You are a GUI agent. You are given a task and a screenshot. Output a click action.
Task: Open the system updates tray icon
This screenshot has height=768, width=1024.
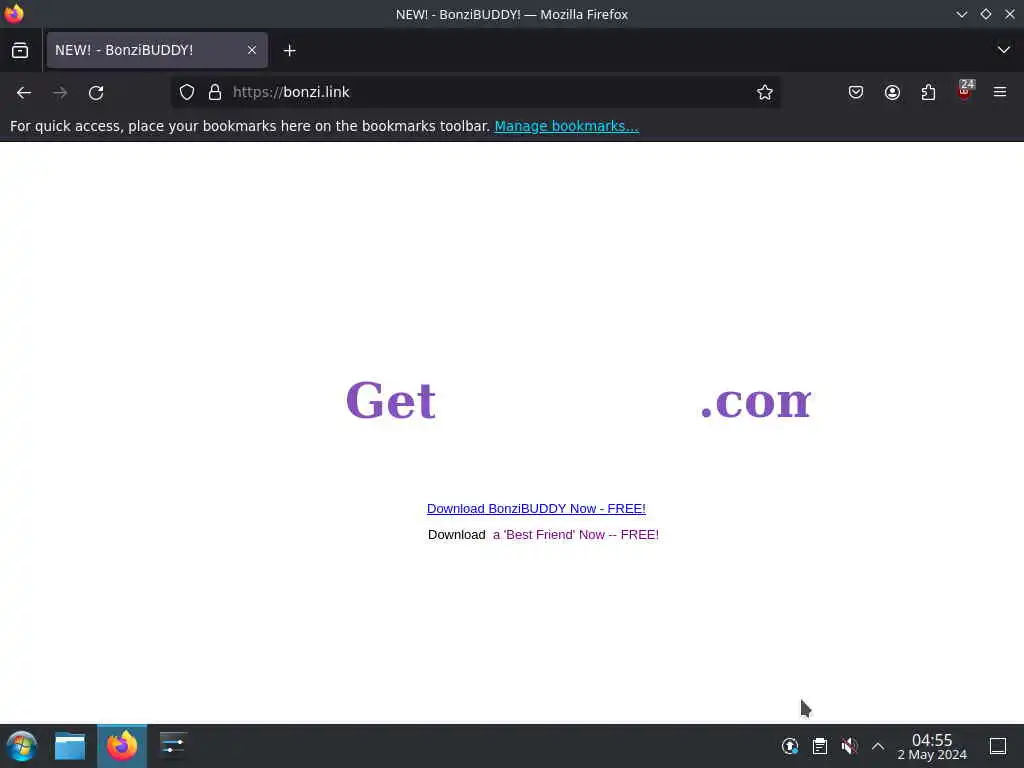[x=790, y=746]
